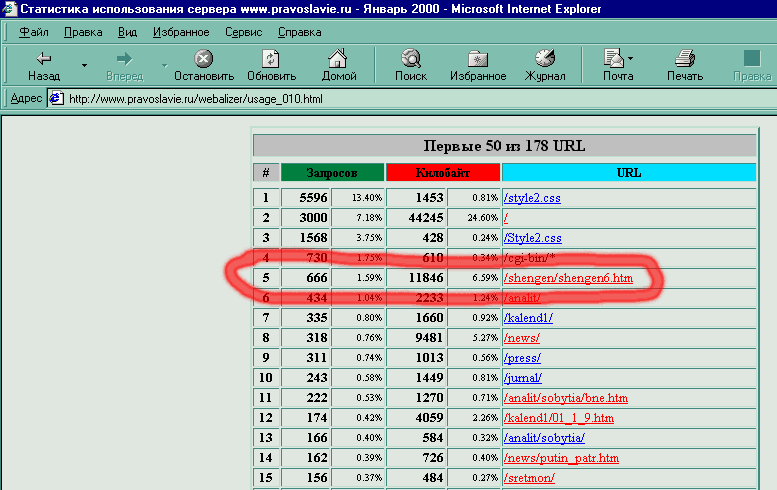Click the Back (Назад) arrow icon
Viewport: 777px width, 490px height.
pos(43,59)
